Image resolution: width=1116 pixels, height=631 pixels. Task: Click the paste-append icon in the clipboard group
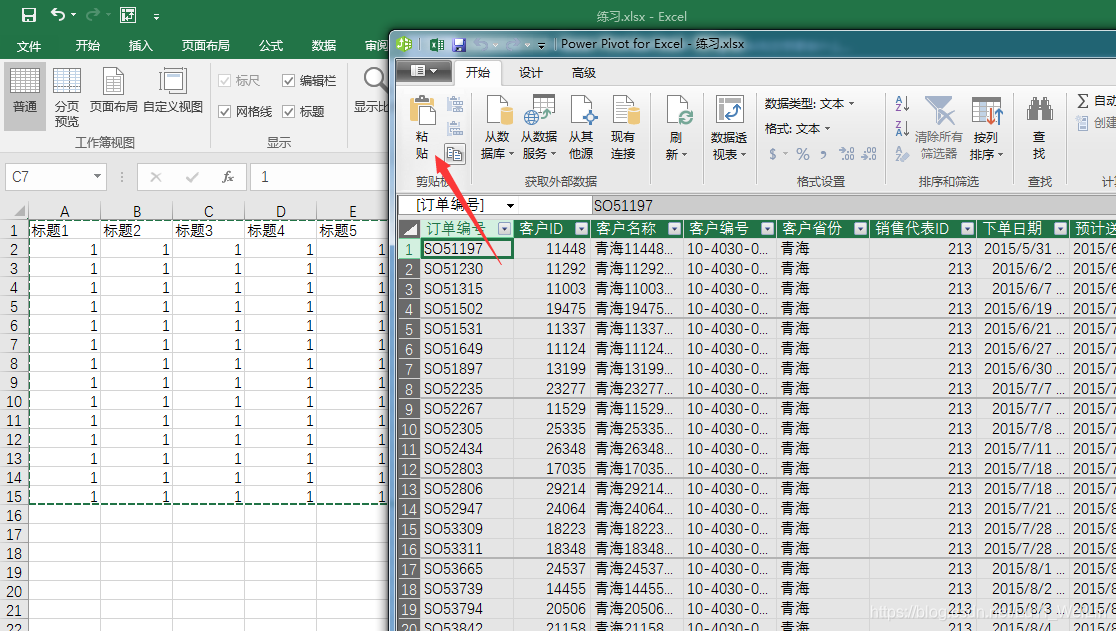pyautogui.click(x=455, y=105)
